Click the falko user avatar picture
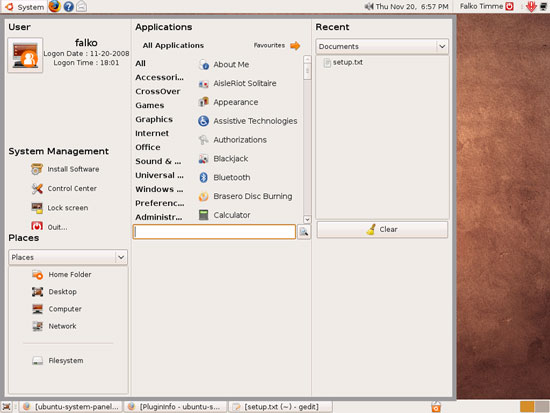The width and height of the screenshot is (550, 413). [x=25, y=55]
